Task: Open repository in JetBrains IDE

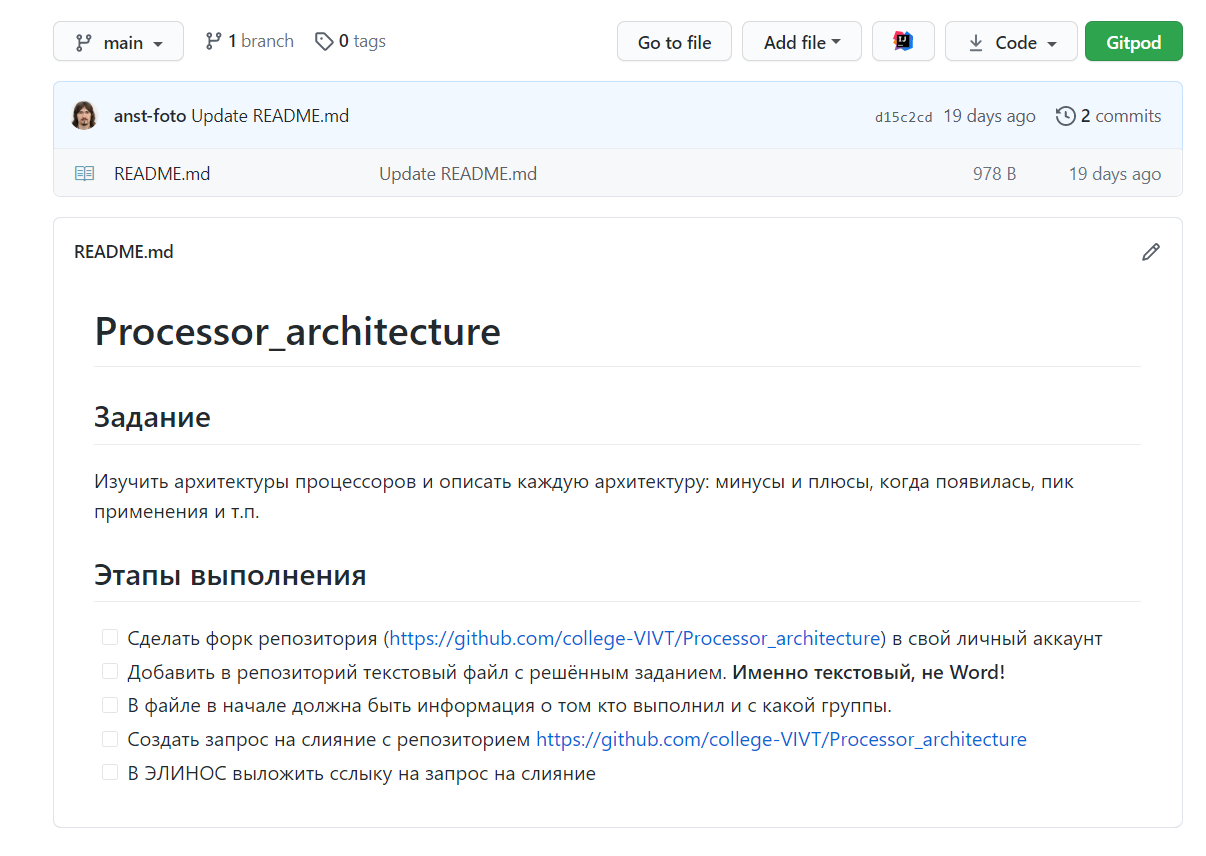Action: click(x=903, y=41)
